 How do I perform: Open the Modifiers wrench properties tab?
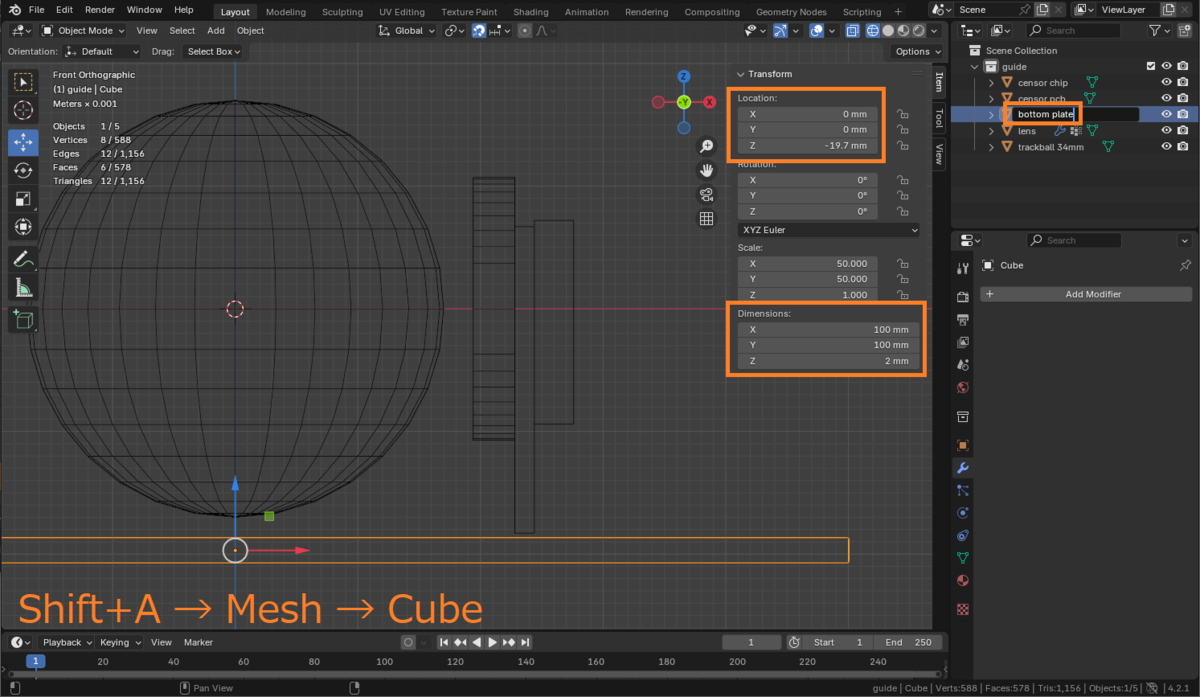tap(963, 468)
